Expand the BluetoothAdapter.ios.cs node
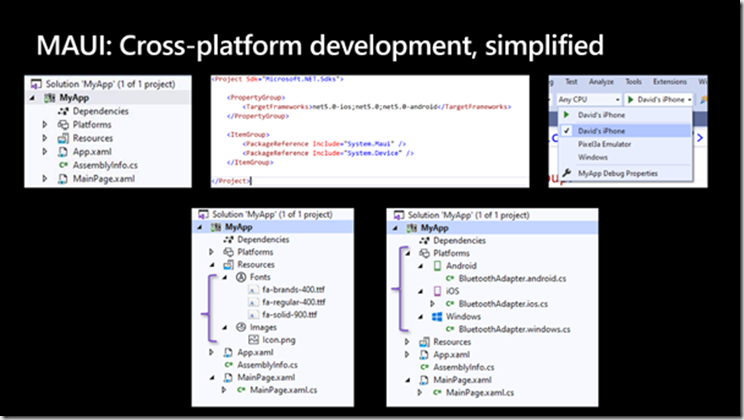Viewport: 744px width, 420px height. coord(432,304)
